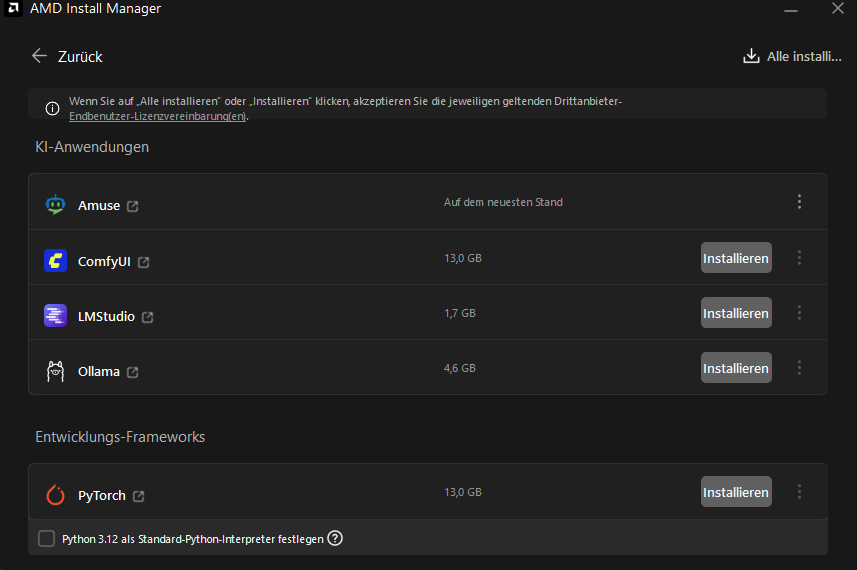Screen dimensions: 857x570
Task: Close the AMD Install Manager window
Action: pos(838,8)
